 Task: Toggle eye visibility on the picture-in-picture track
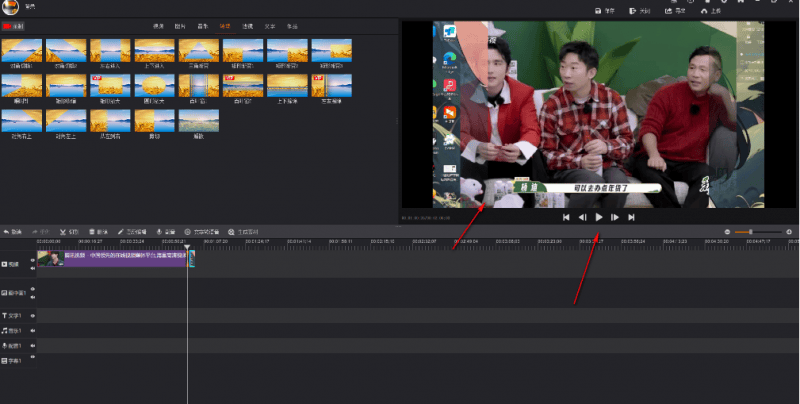click(x=32, y=289)
